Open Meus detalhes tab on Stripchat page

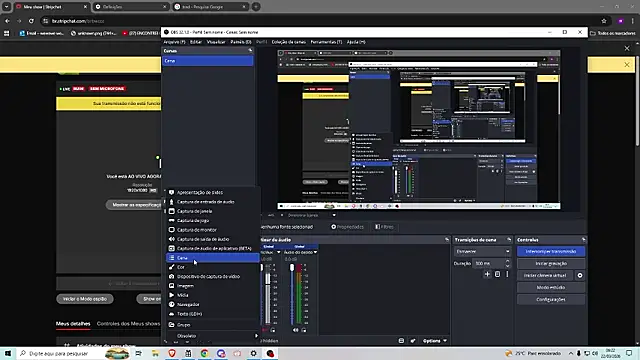pyautogui.click(x=73, y=324)
